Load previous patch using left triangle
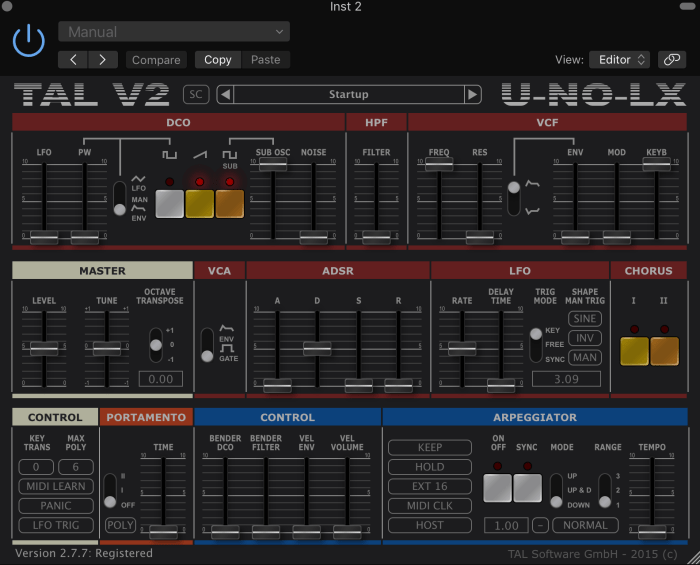 tap(226, 95)
